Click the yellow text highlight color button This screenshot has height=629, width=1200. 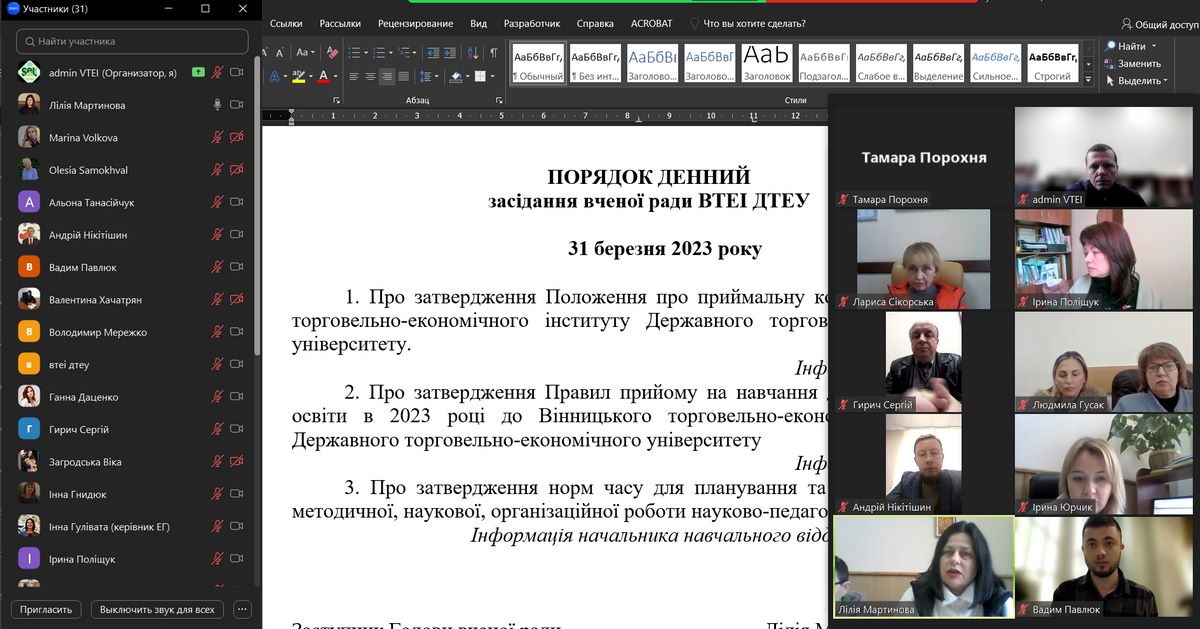[297, 76]
